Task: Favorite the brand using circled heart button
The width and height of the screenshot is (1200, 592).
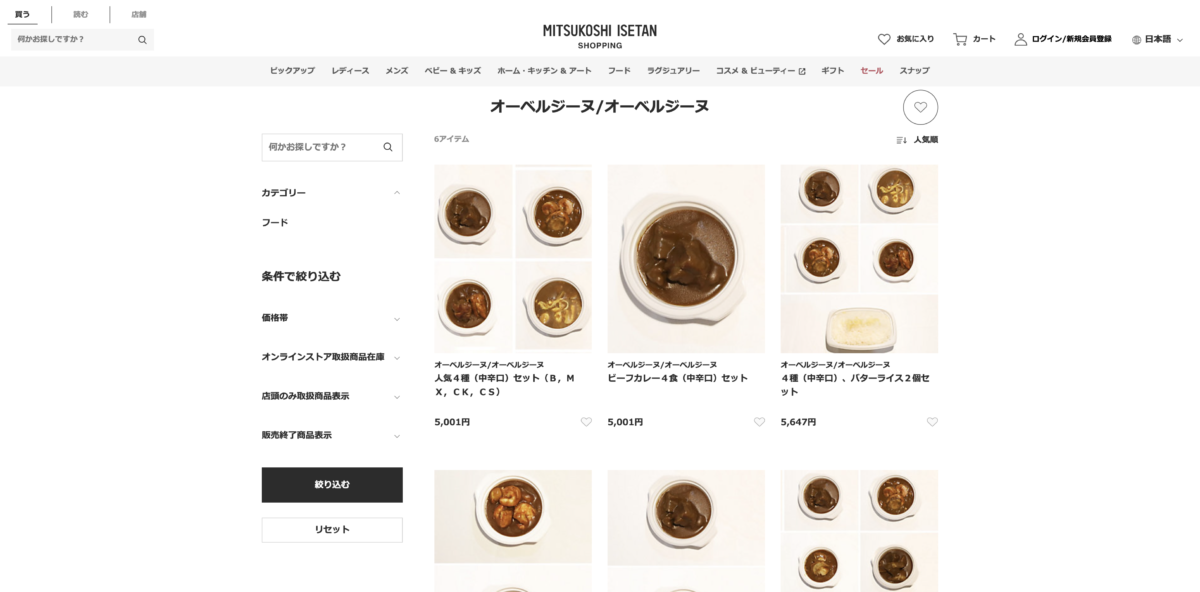Action: 920,107
